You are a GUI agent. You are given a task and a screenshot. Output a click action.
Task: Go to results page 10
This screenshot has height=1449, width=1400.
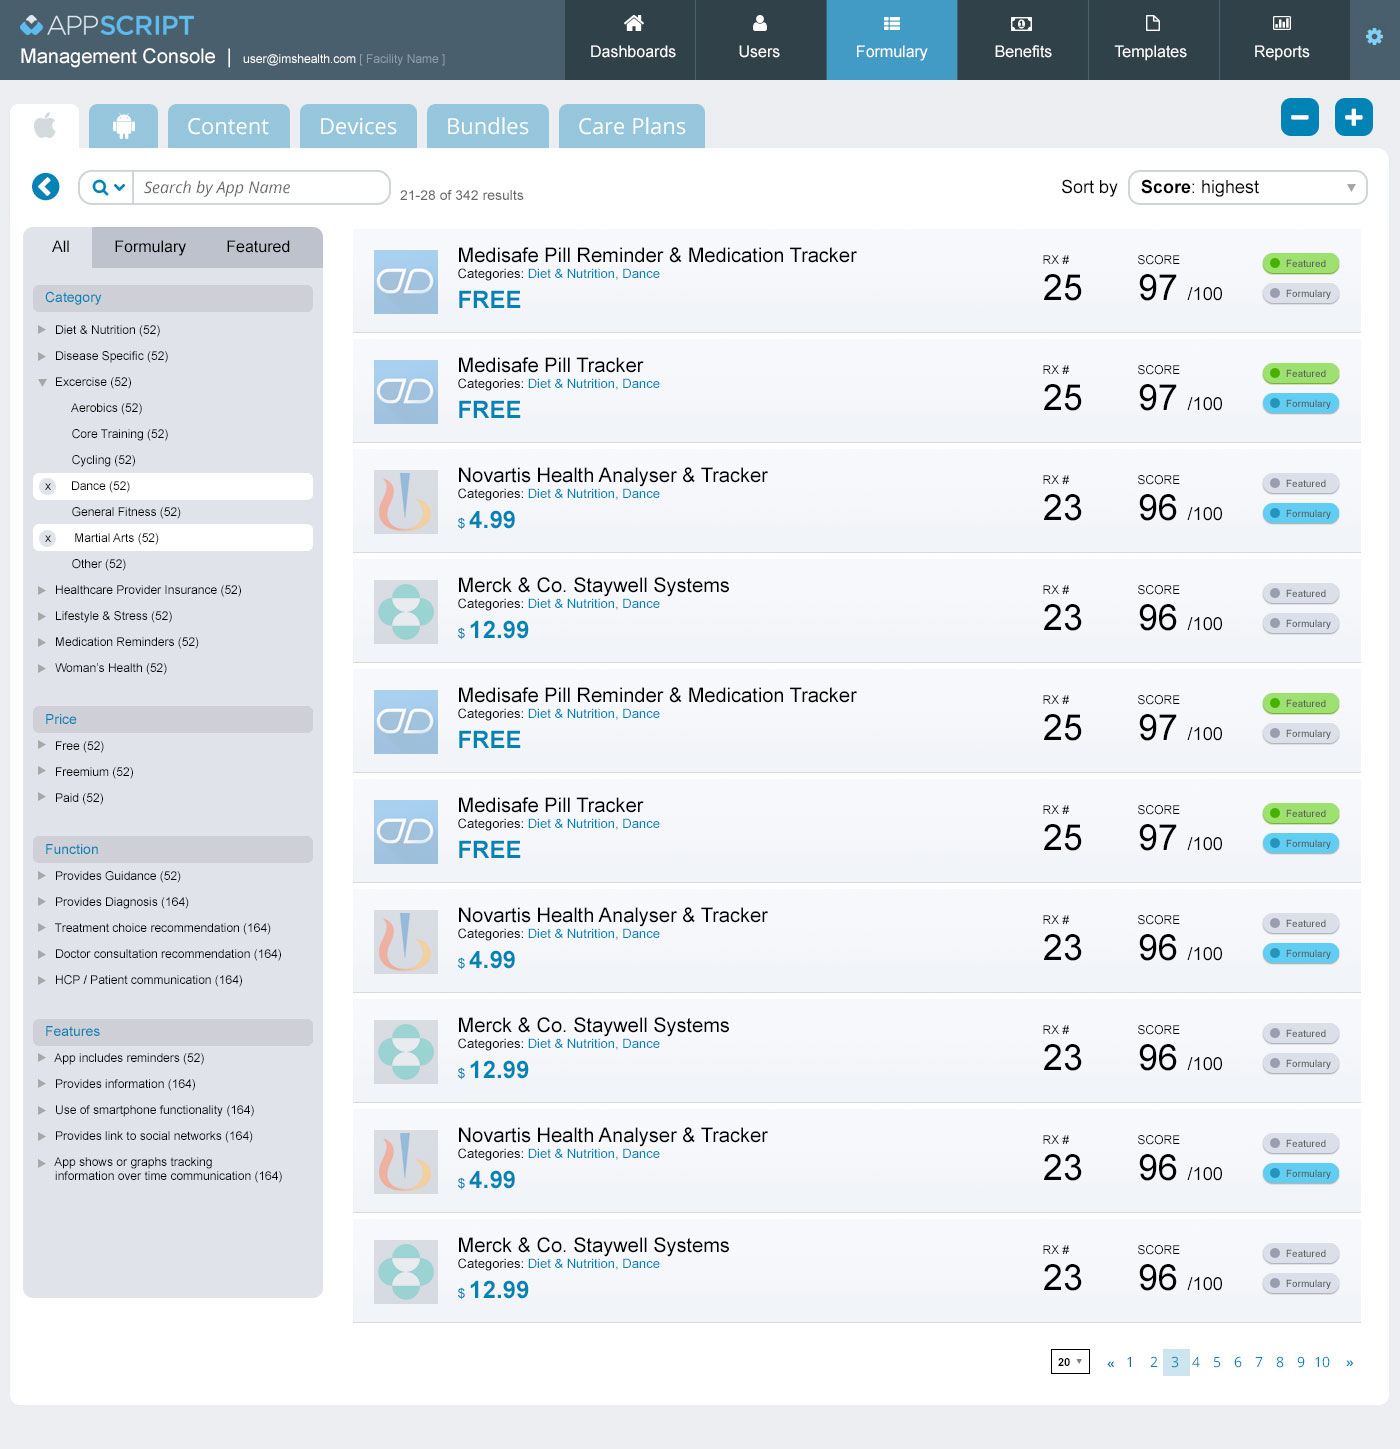(x=1322, y=1362)
